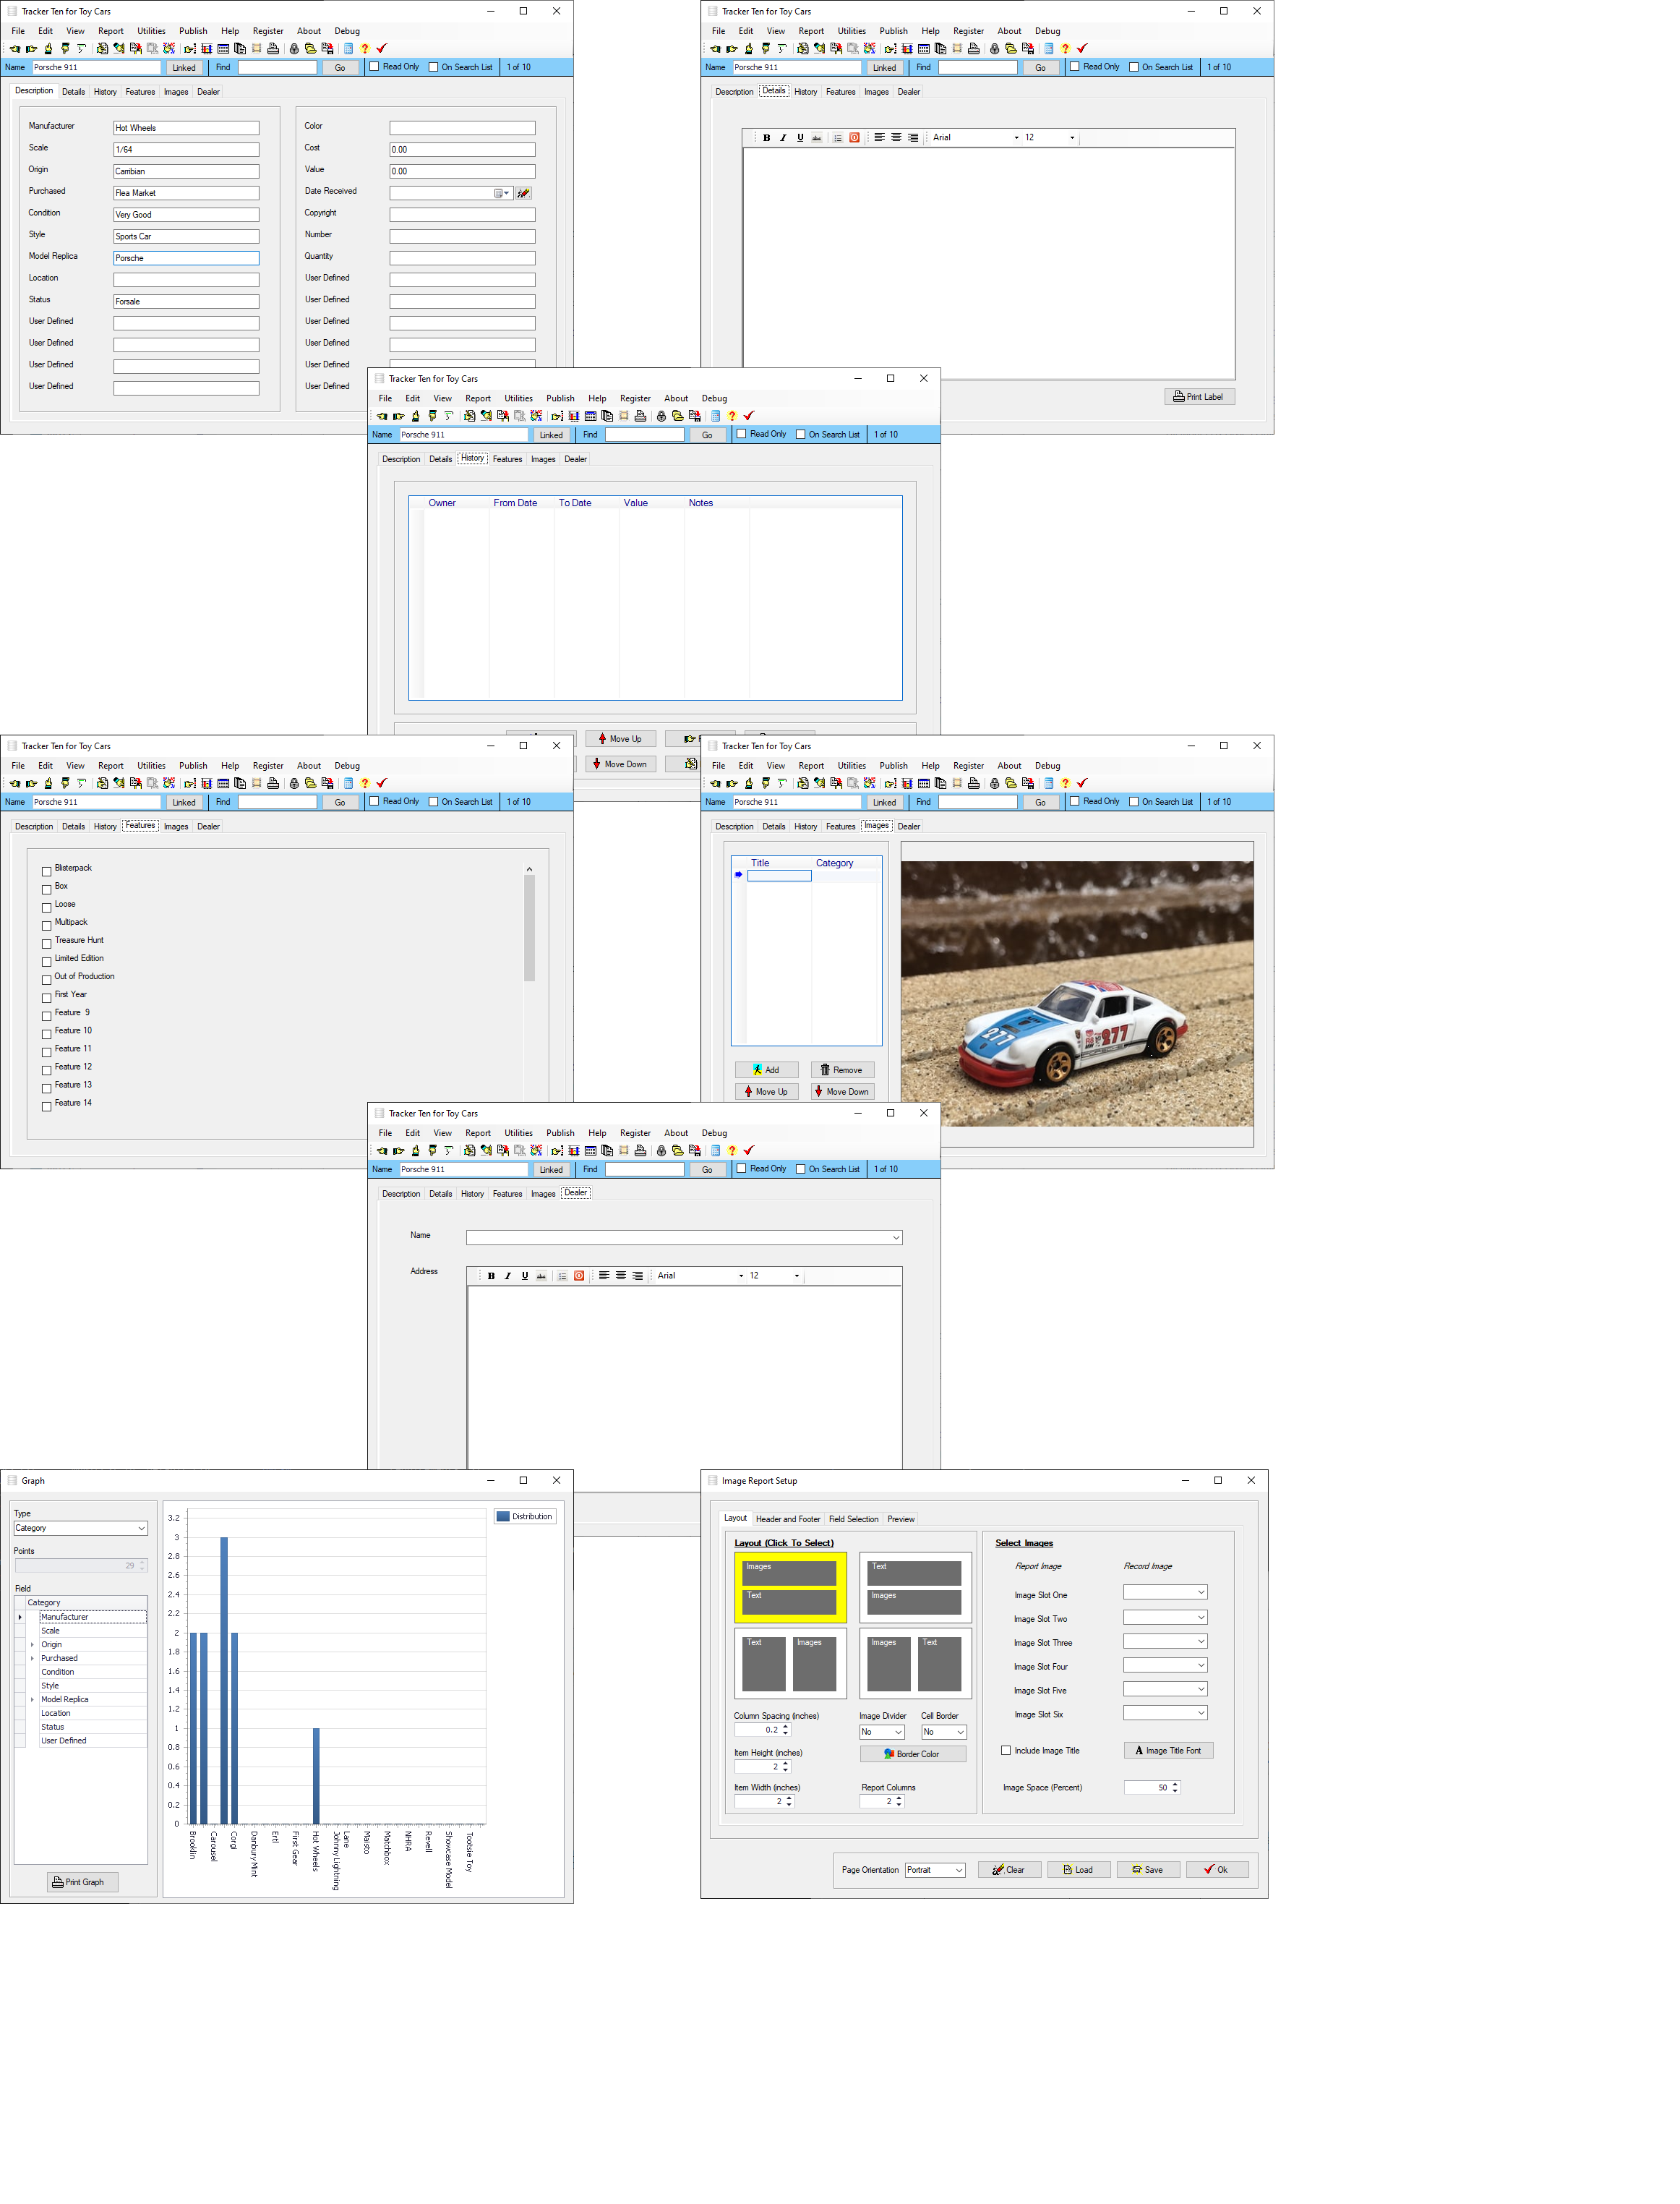Open the Field Selection tab
This screenshot has height=2204, width=1680.
coord(853,1519)
